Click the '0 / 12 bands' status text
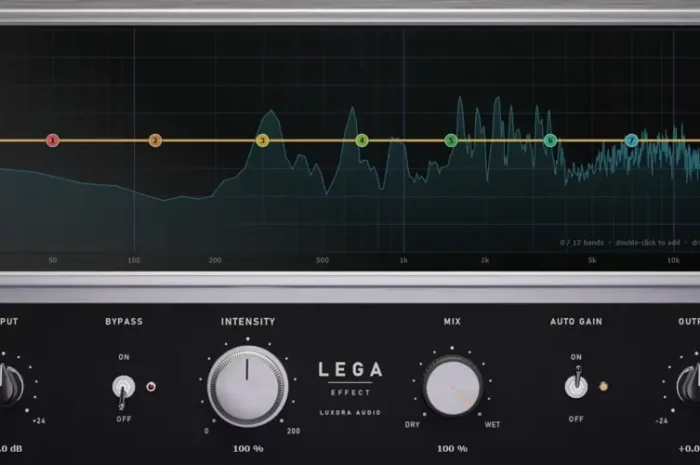The height and width of the screenshot is (465, 700). pos(582,243)
